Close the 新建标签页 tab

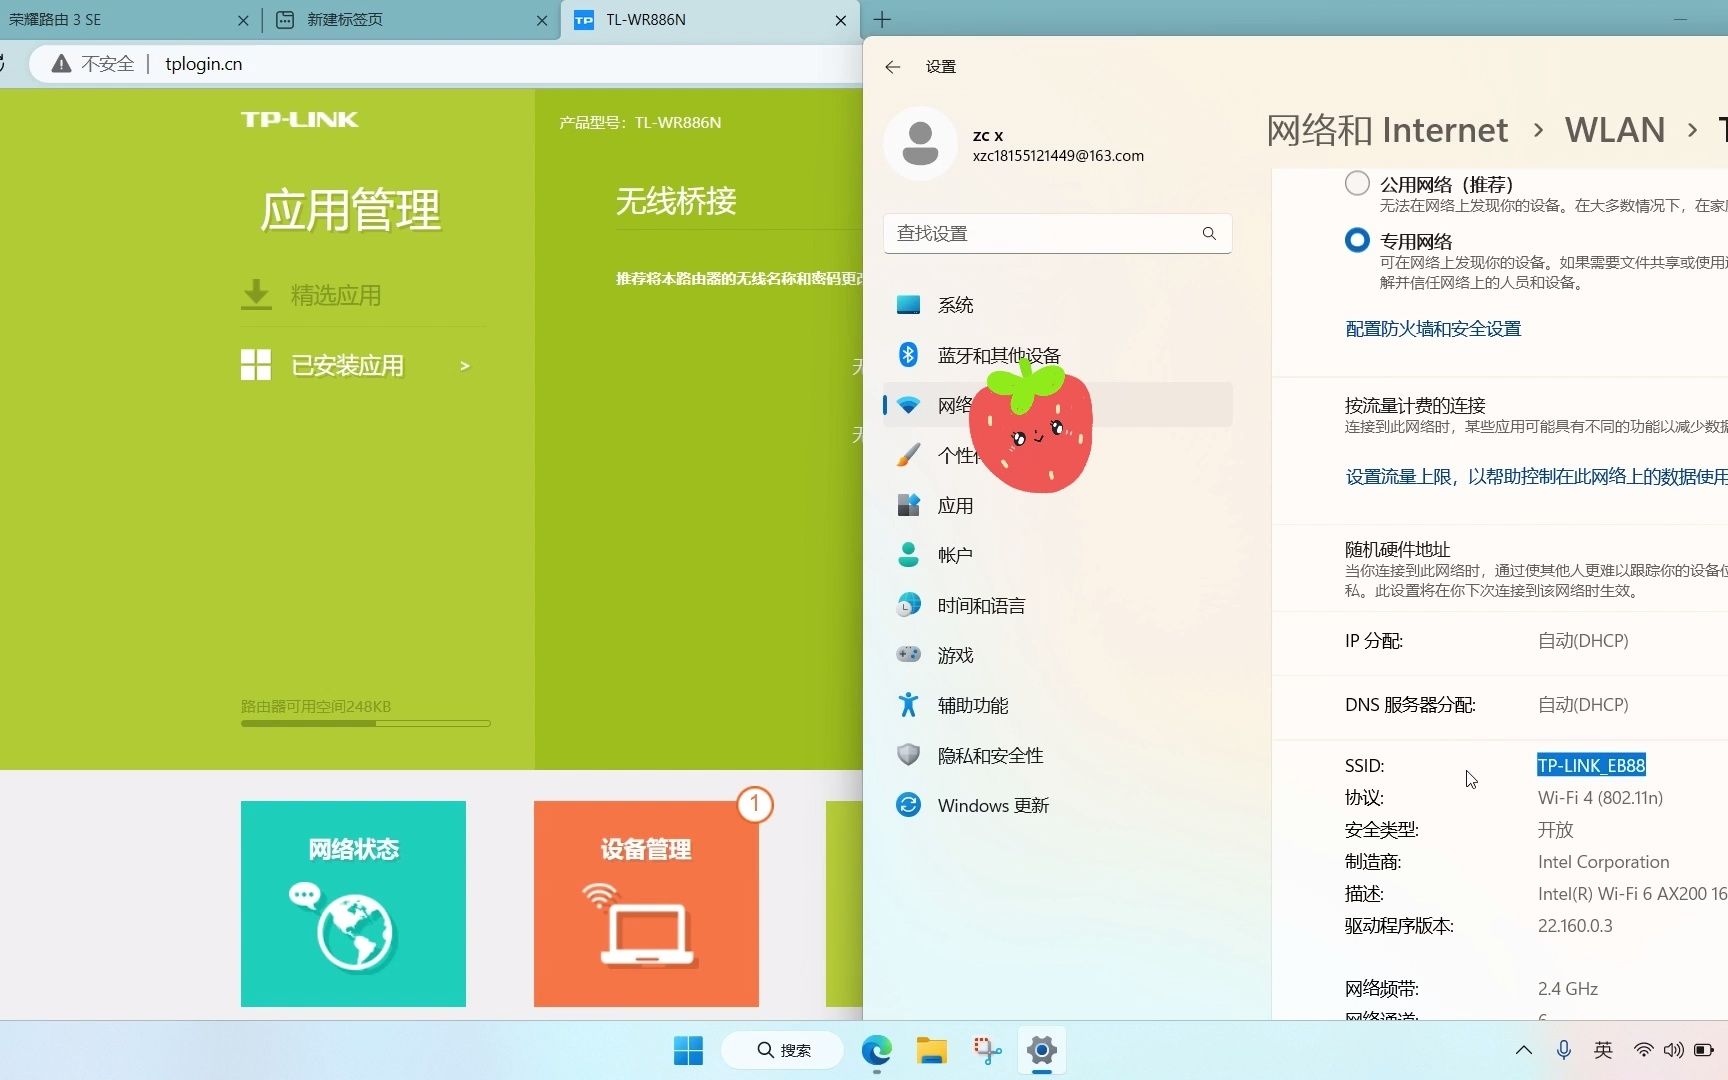coord(541,20)
